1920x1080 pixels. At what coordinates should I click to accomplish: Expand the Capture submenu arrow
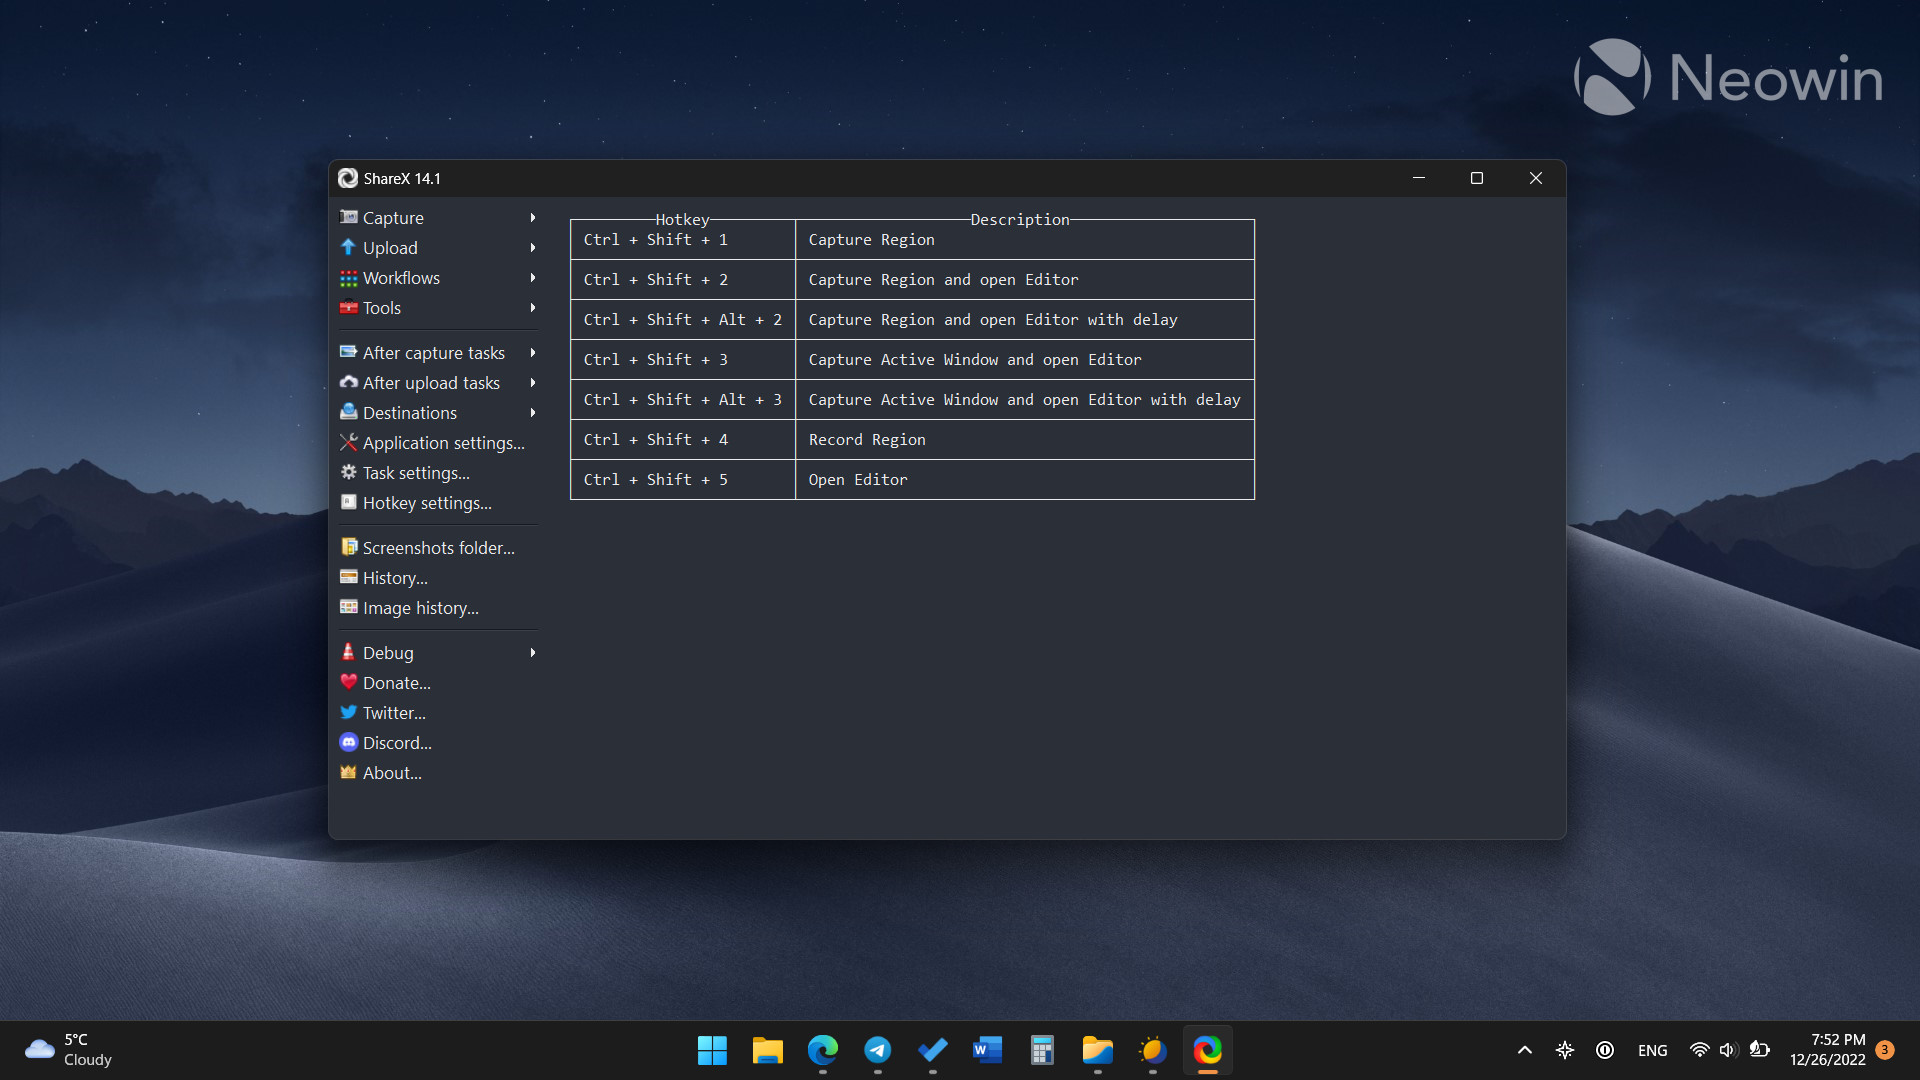533,218
